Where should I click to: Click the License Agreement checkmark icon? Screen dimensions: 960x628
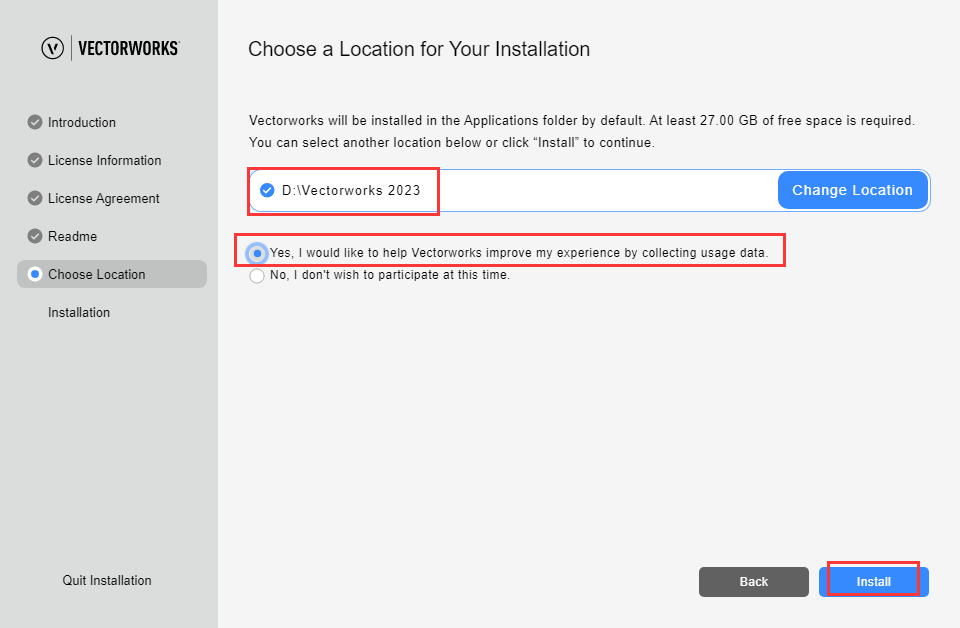point(35,198)
